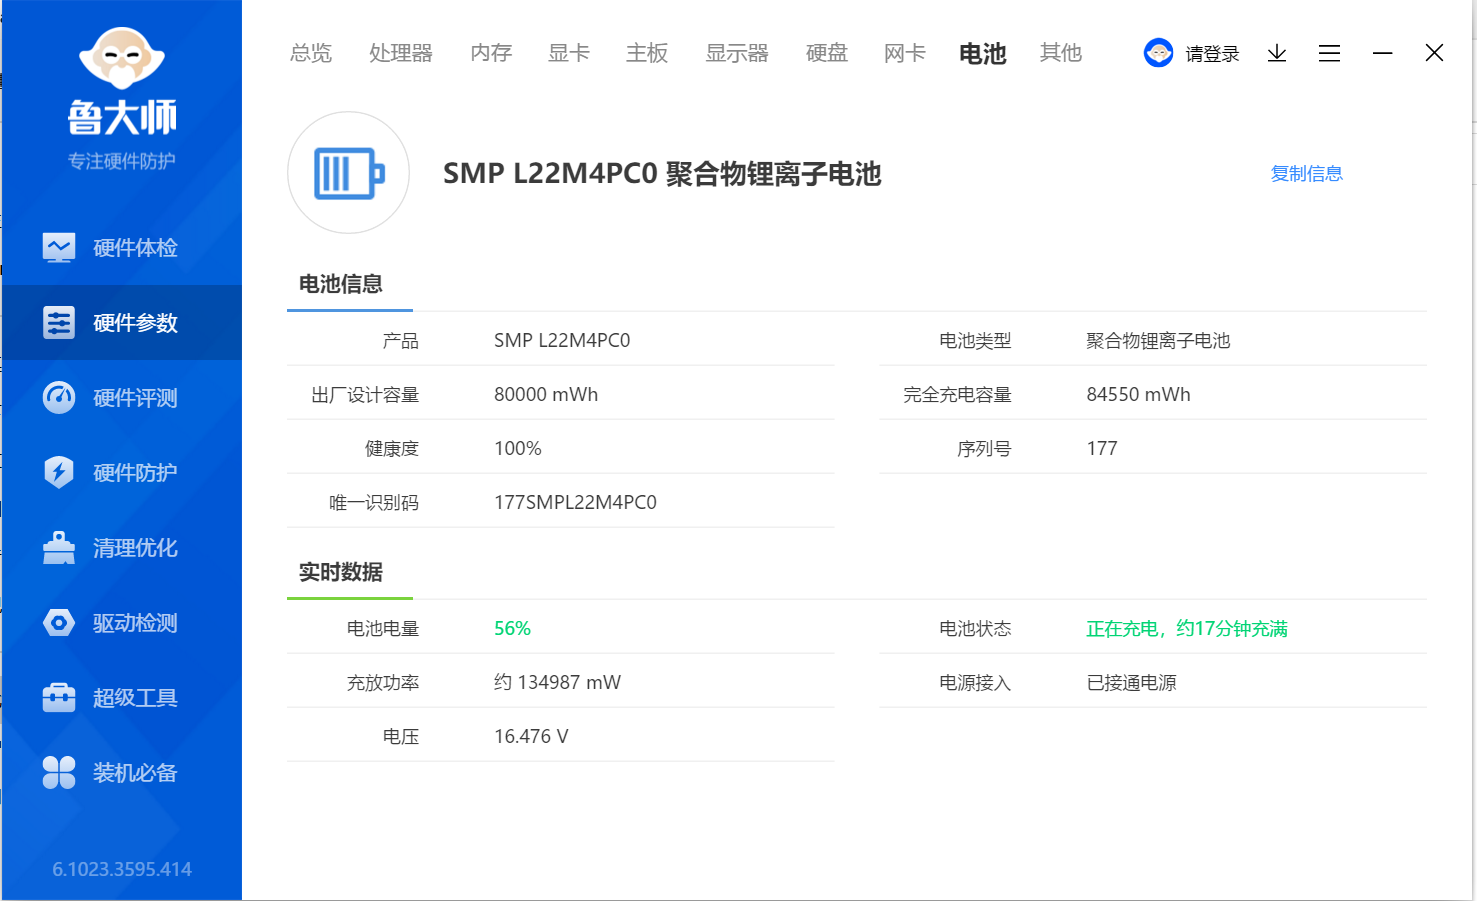Viewport: 1477px width, 901px height.
Task: Open the hamburger main menu
Action: [x=1329, y=53]
